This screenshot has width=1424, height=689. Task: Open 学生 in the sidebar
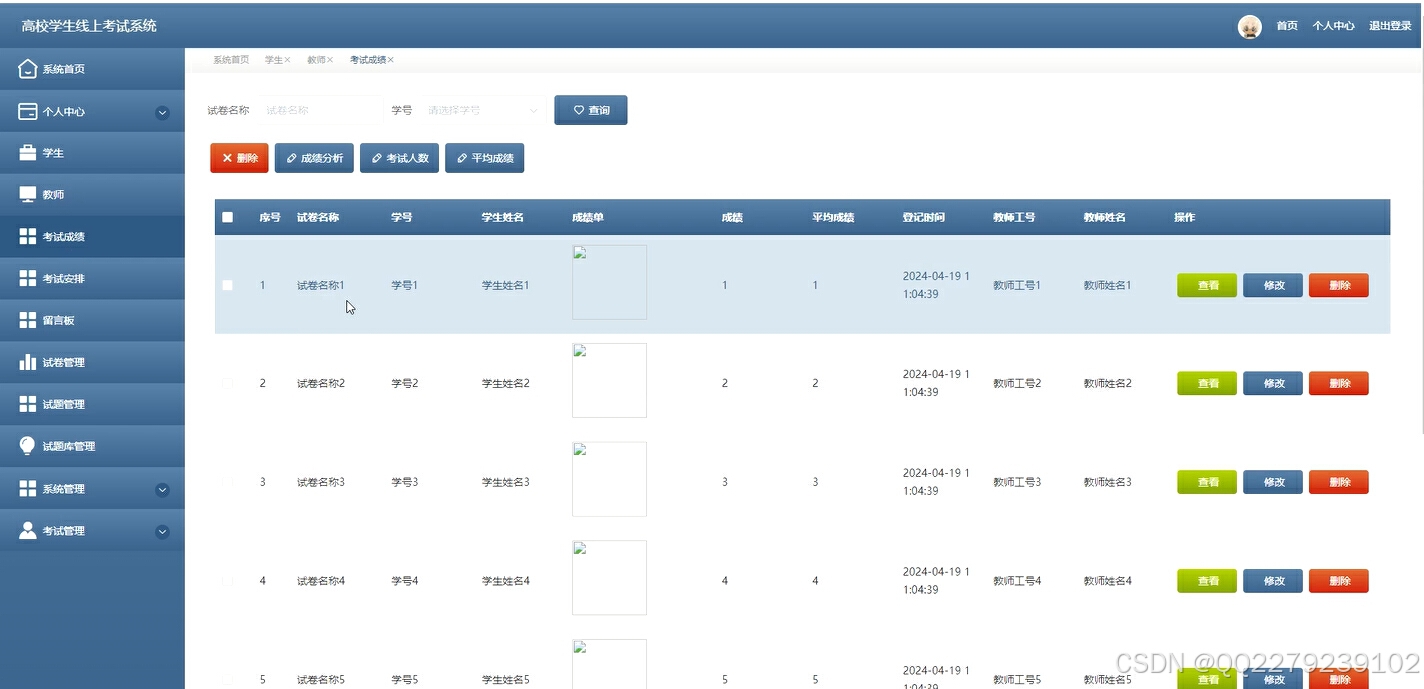[x=92, y=153]
